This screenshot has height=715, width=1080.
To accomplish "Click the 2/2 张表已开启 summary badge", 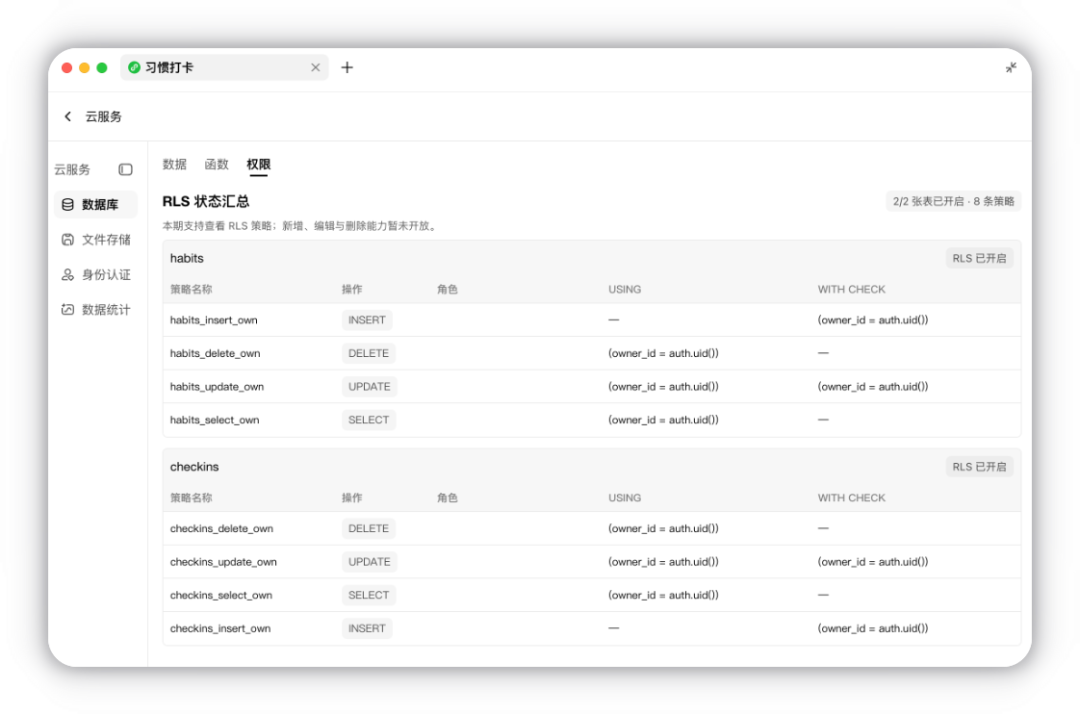I will (x=953, y=201).
